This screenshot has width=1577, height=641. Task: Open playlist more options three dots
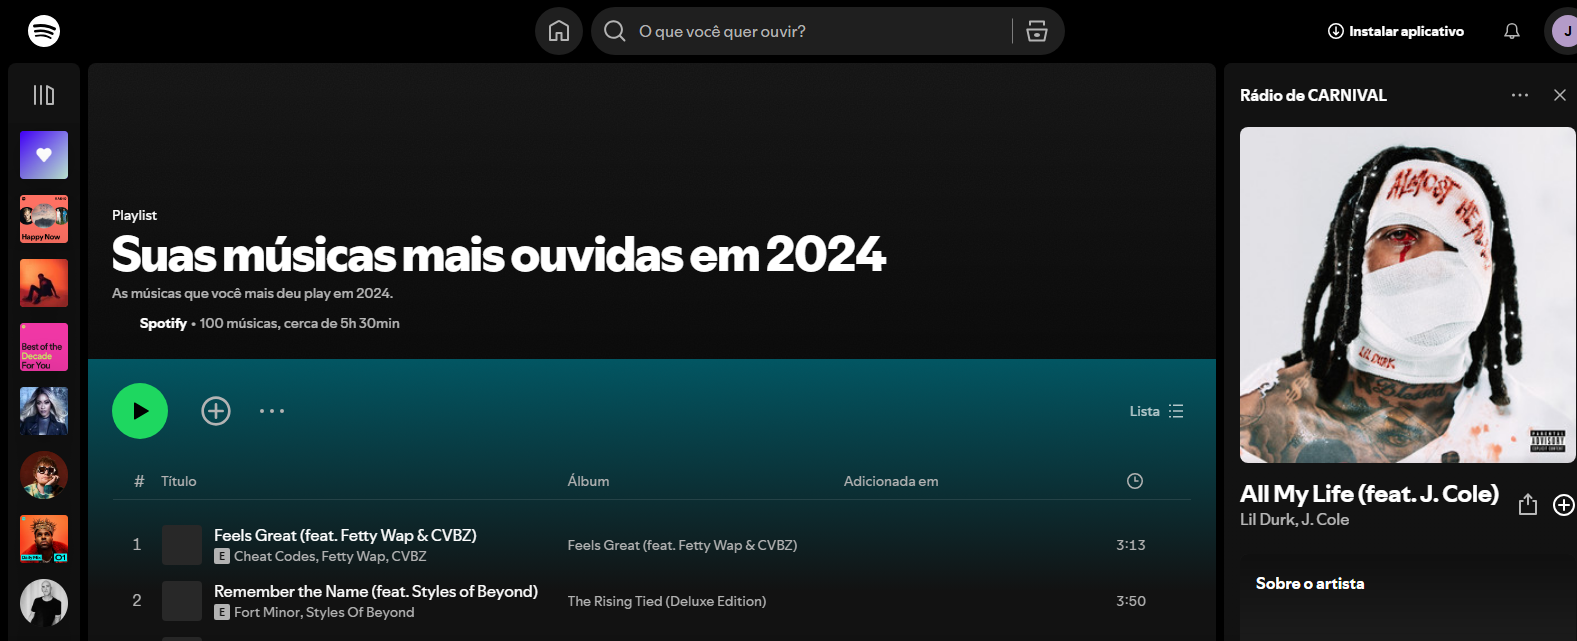coord(272,411)
